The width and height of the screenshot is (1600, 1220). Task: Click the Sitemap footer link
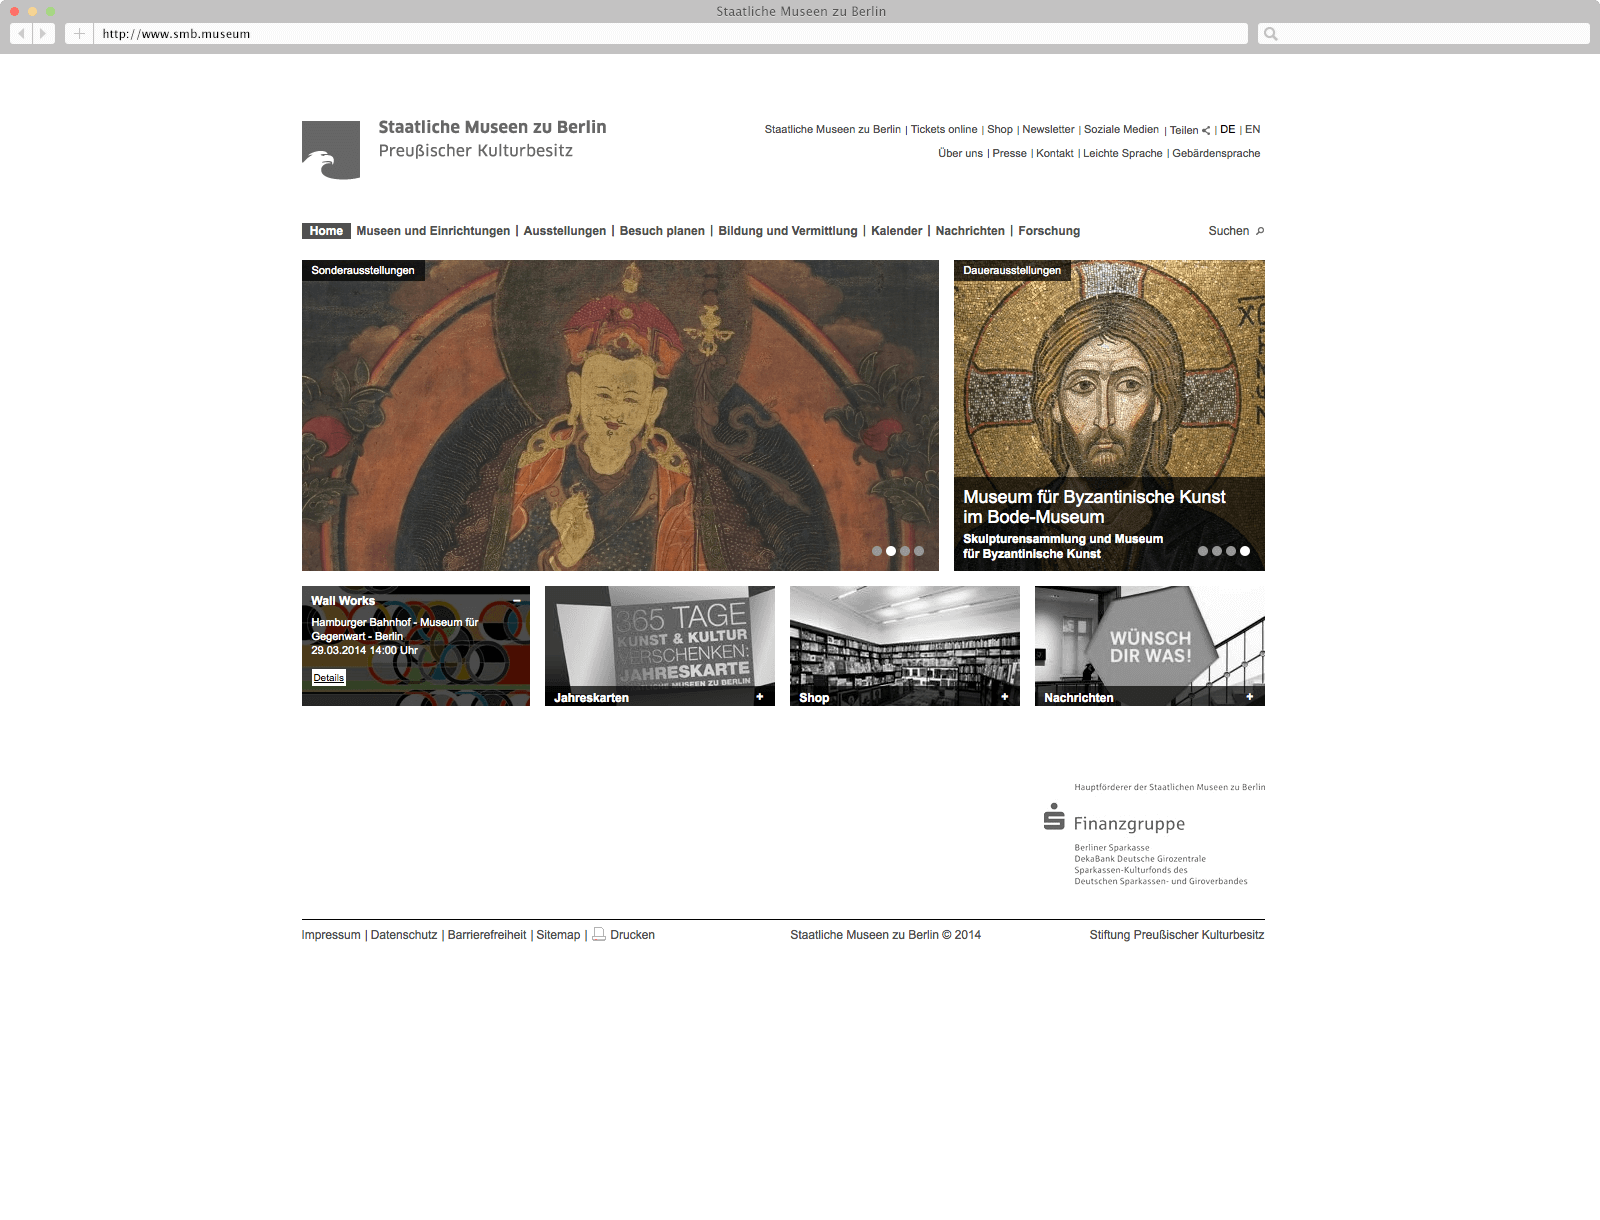[x=558, y=935]
